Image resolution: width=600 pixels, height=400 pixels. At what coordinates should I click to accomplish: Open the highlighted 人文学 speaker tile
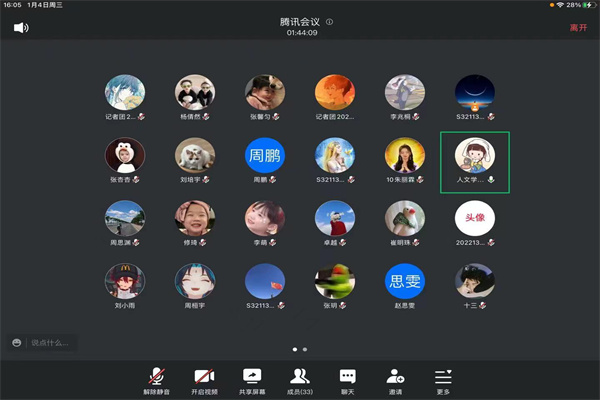pos(475,161)
